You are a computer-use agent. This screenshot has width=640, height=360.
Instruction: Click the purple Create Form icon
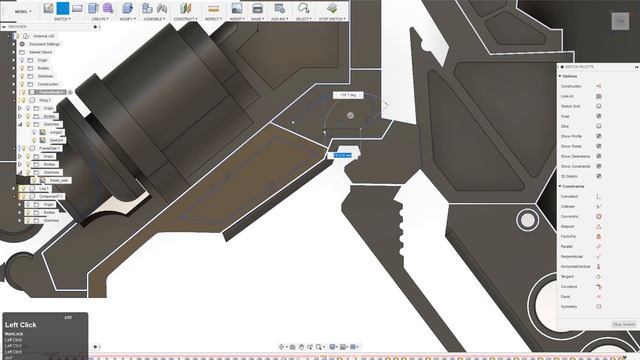(108, 8)
